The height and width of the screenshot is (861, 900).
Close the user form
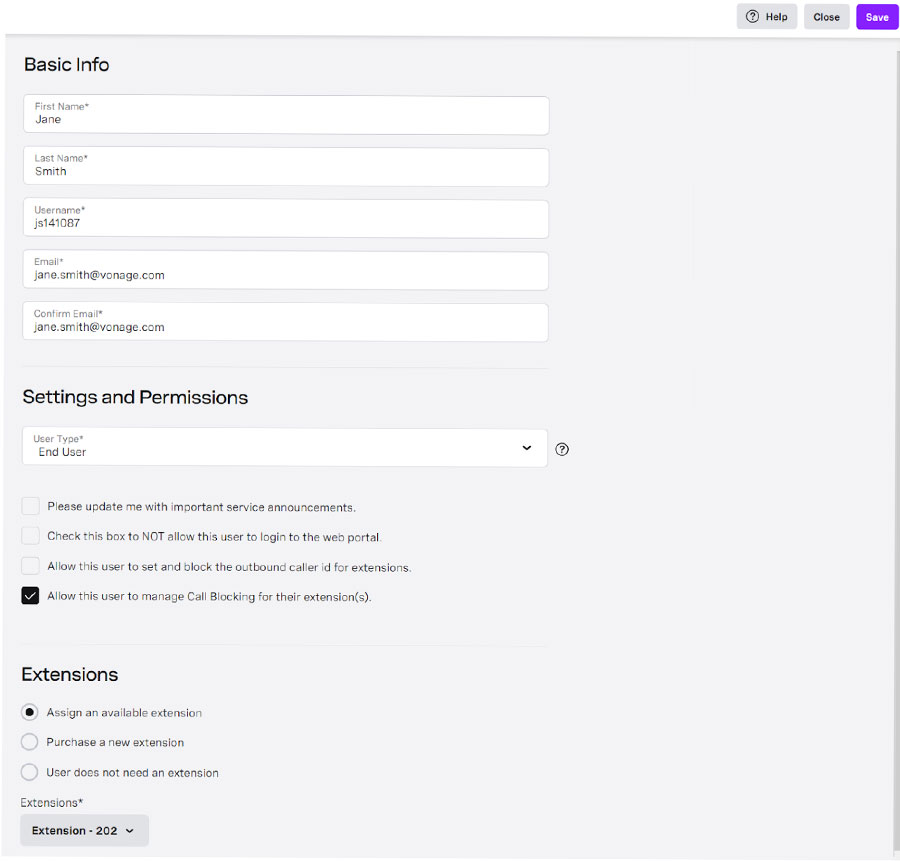826,17
